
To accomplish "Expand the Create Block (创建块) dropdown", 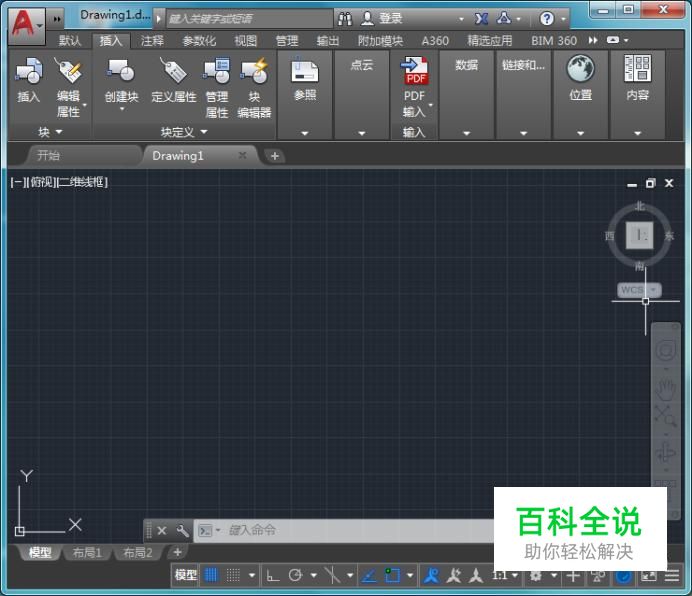I will pyautogui.click(x=121, y=109).
